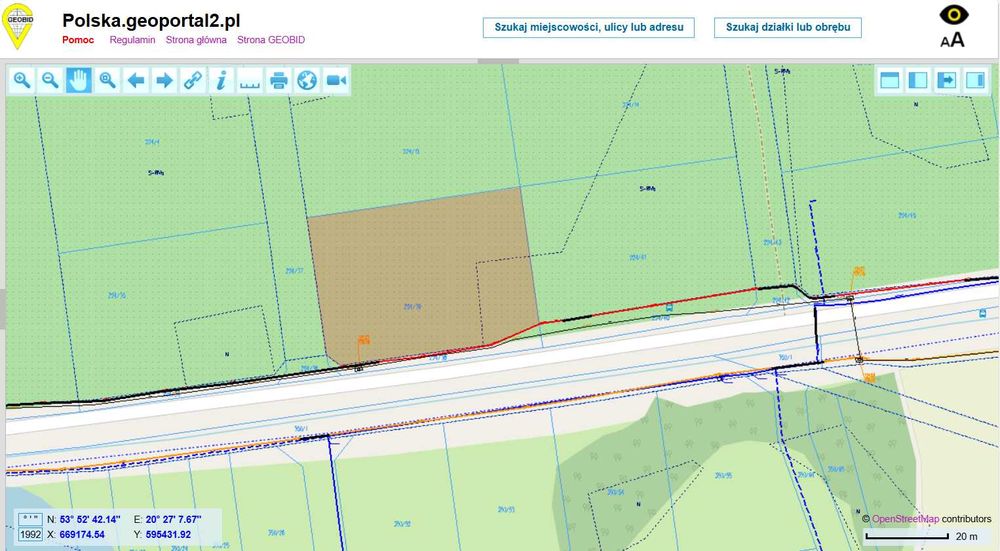Click the GEOBID logo pin

17,26
